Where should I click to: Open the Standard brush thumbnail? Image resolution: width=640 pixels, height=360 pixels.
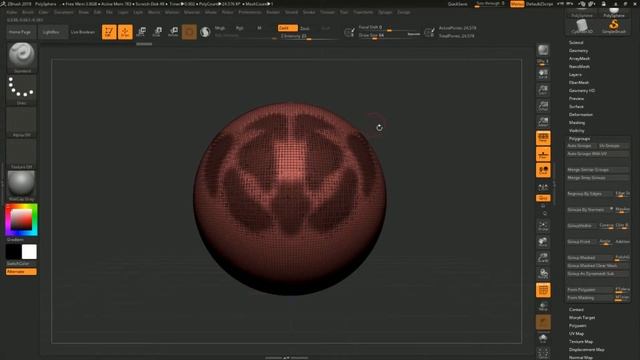21,57
